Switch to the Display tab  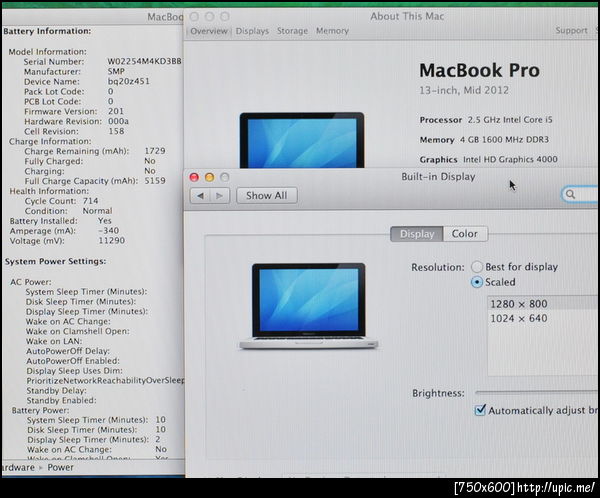417,234
